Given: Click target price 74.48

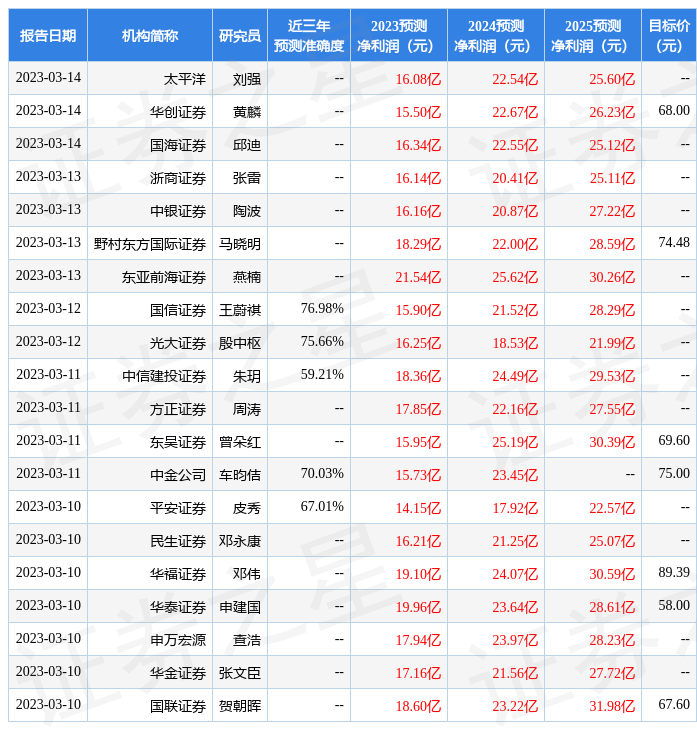Looking at the screenshot, I should [674, 243].
